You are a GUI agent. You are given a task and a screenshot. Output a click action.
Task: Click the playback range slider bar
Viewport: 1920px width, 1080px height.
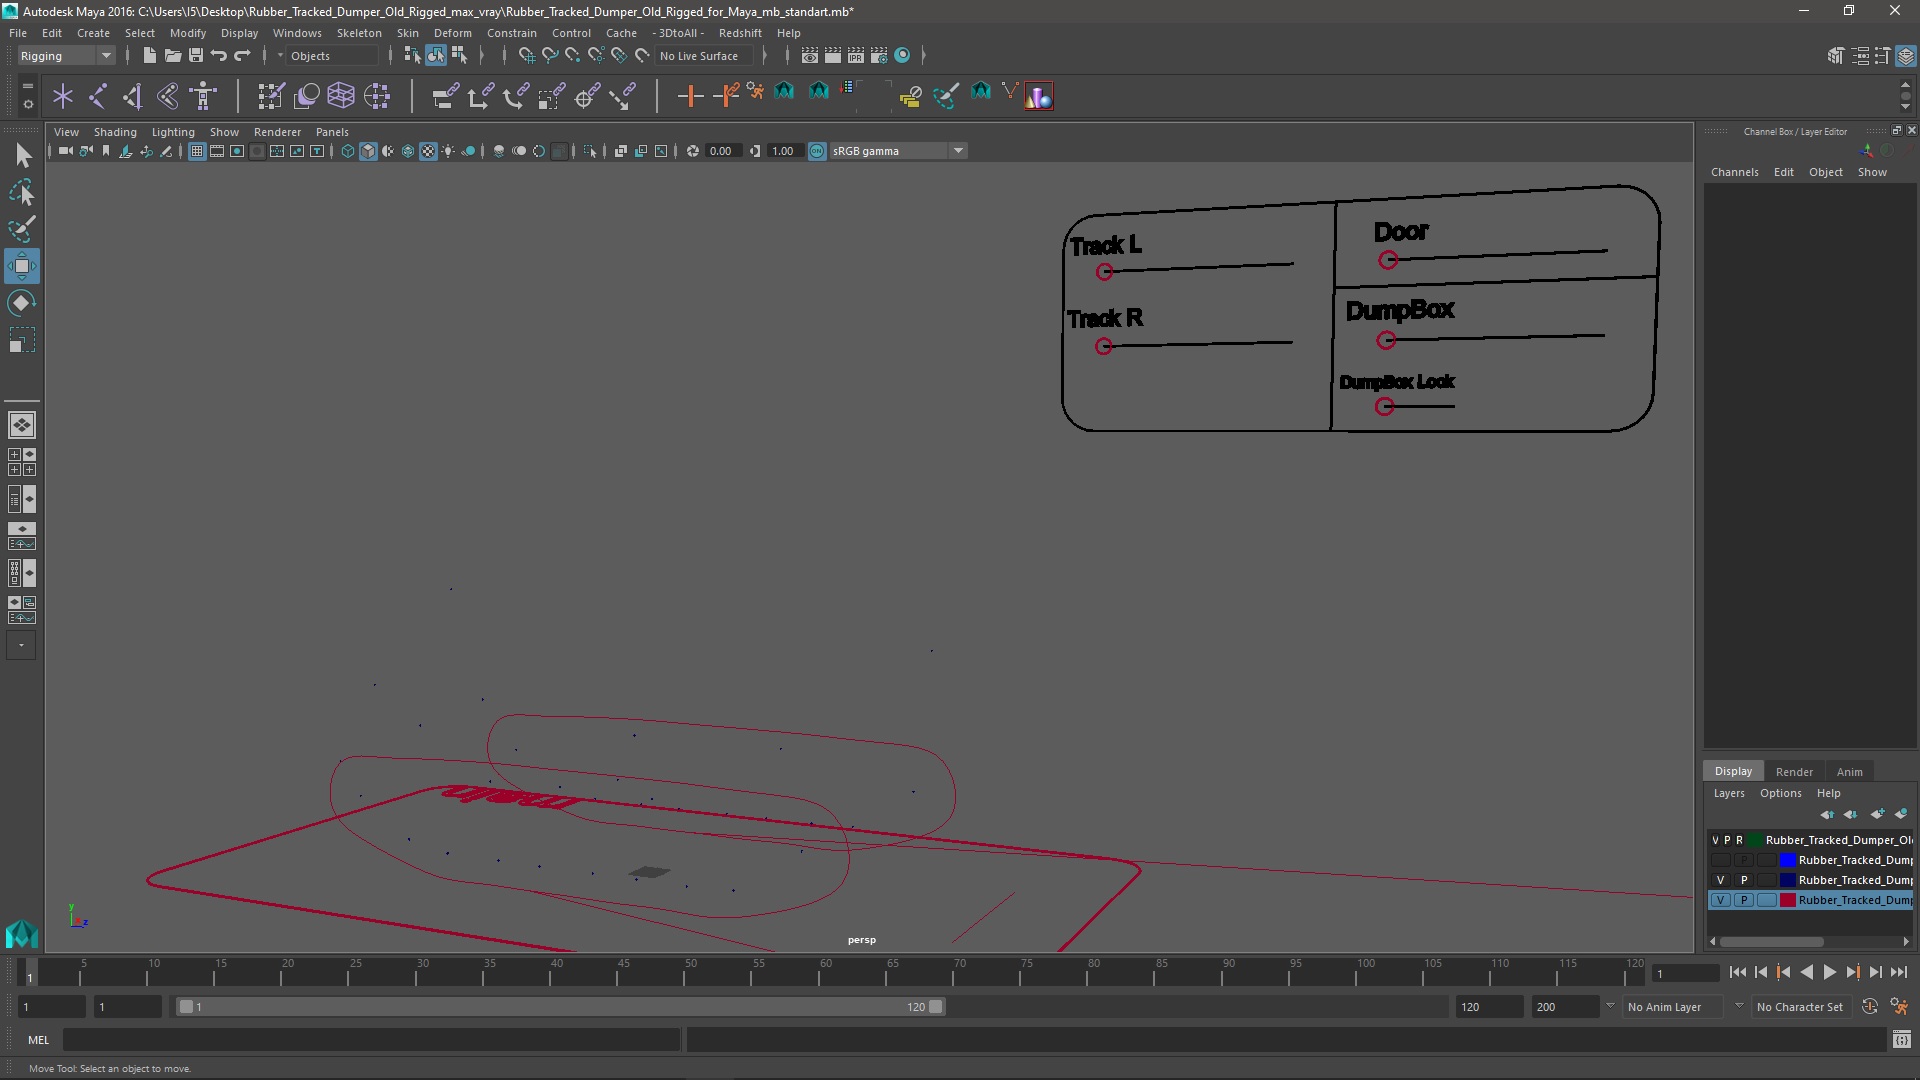560,1007
